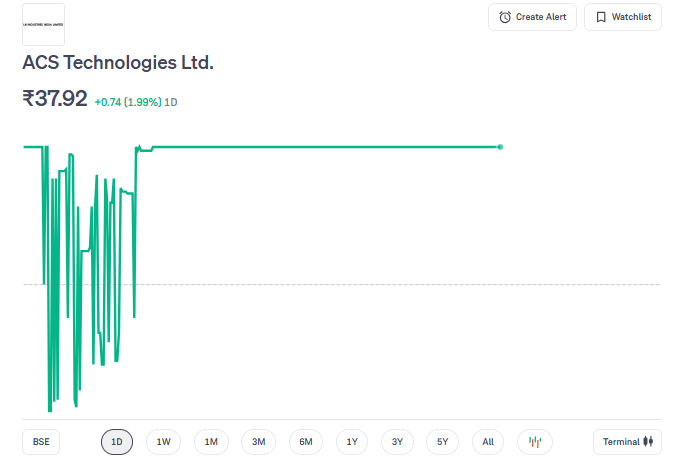View the 5Y price history
This screenshot has height=462, width=674.
click(443, 441)
